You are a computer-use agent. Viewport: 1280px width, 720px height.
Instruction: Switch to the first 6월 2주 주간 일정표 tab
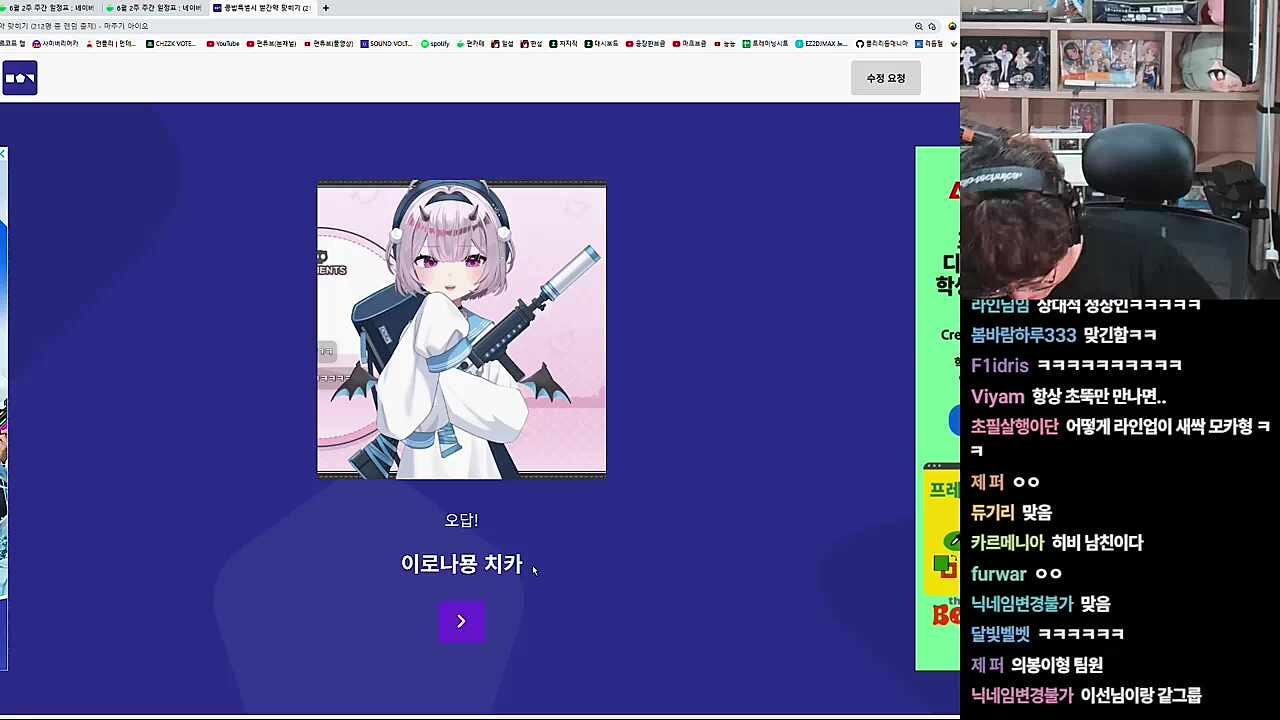coord(50,8)
